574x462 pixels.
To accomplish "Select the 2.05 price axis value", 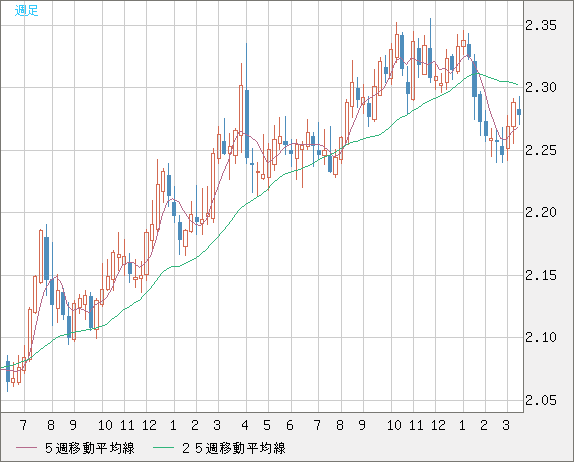I will [x=541, y=400].
